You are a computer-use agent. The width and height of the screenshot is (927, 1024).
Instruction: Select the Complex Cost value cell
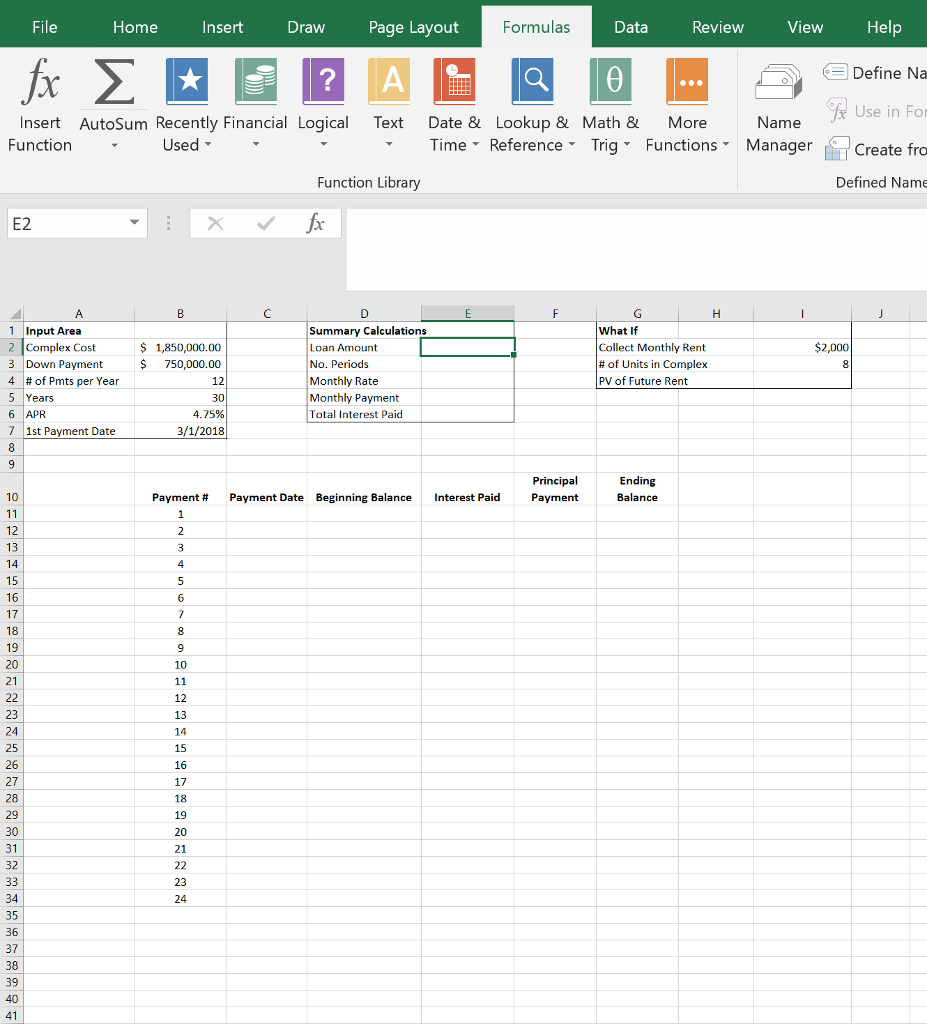180,347
